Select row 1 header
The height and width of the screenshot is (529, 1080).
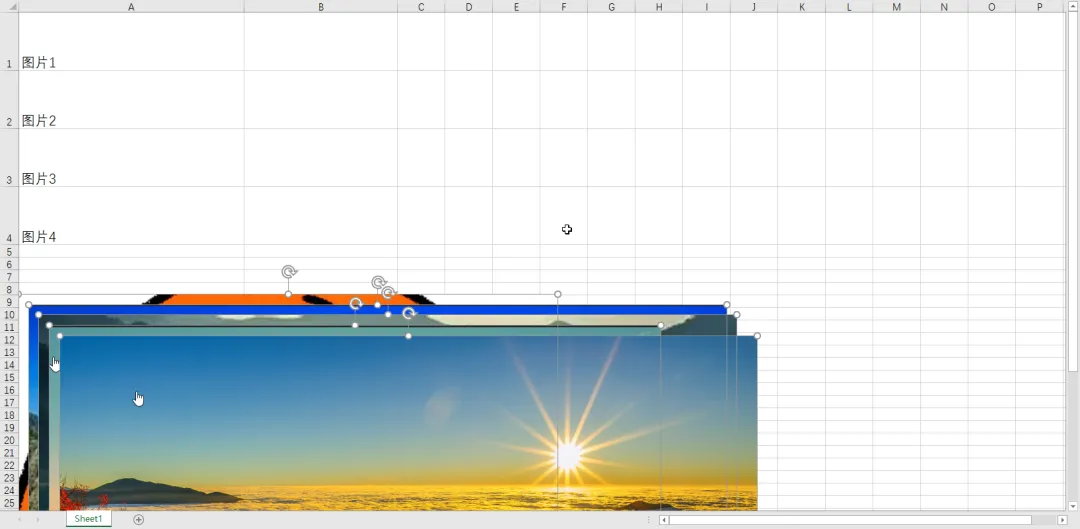(x=9, y=41)
